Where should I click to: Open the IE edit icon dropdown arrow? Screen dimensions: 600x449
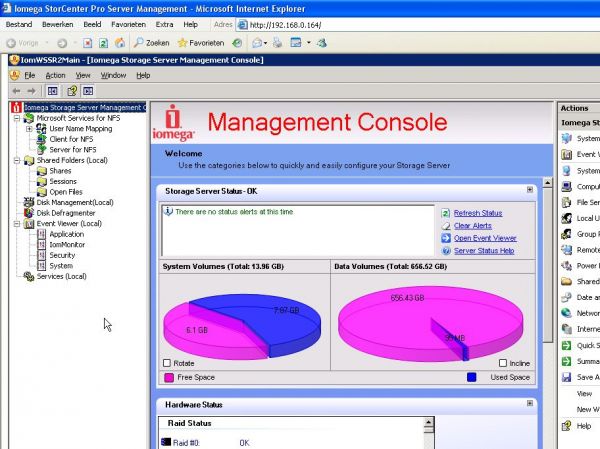[308, 43]
